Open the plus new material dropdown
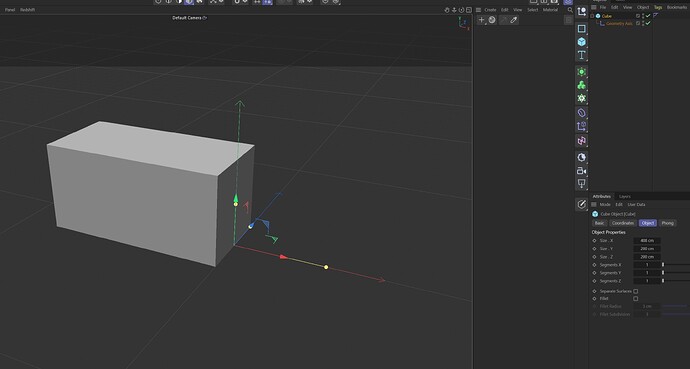 coord(481,20)
